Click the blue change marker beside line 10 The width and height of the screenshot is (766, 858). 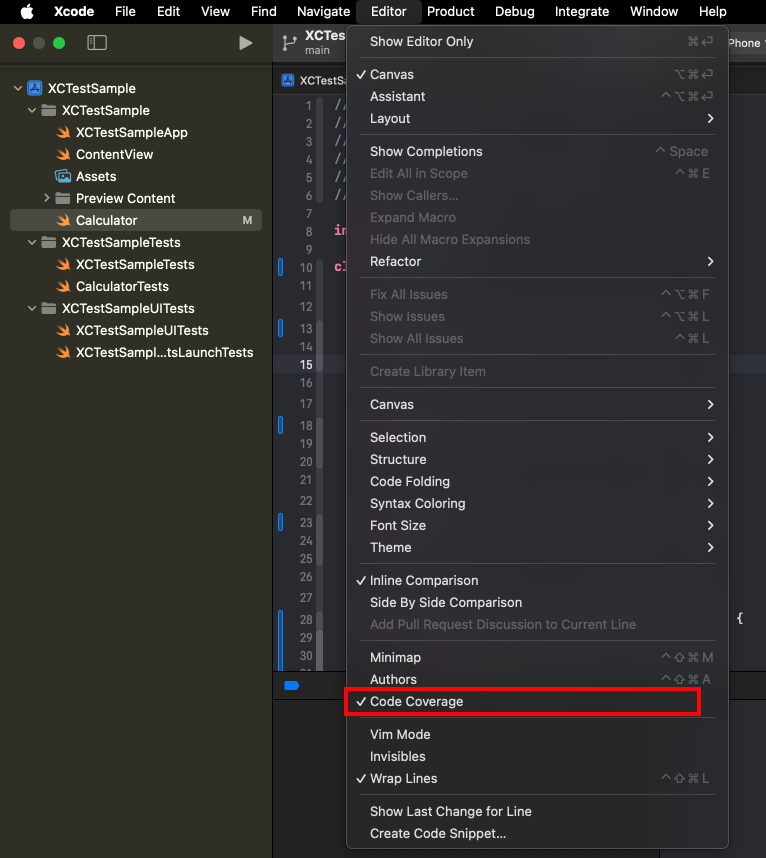(x=281, y=267)
